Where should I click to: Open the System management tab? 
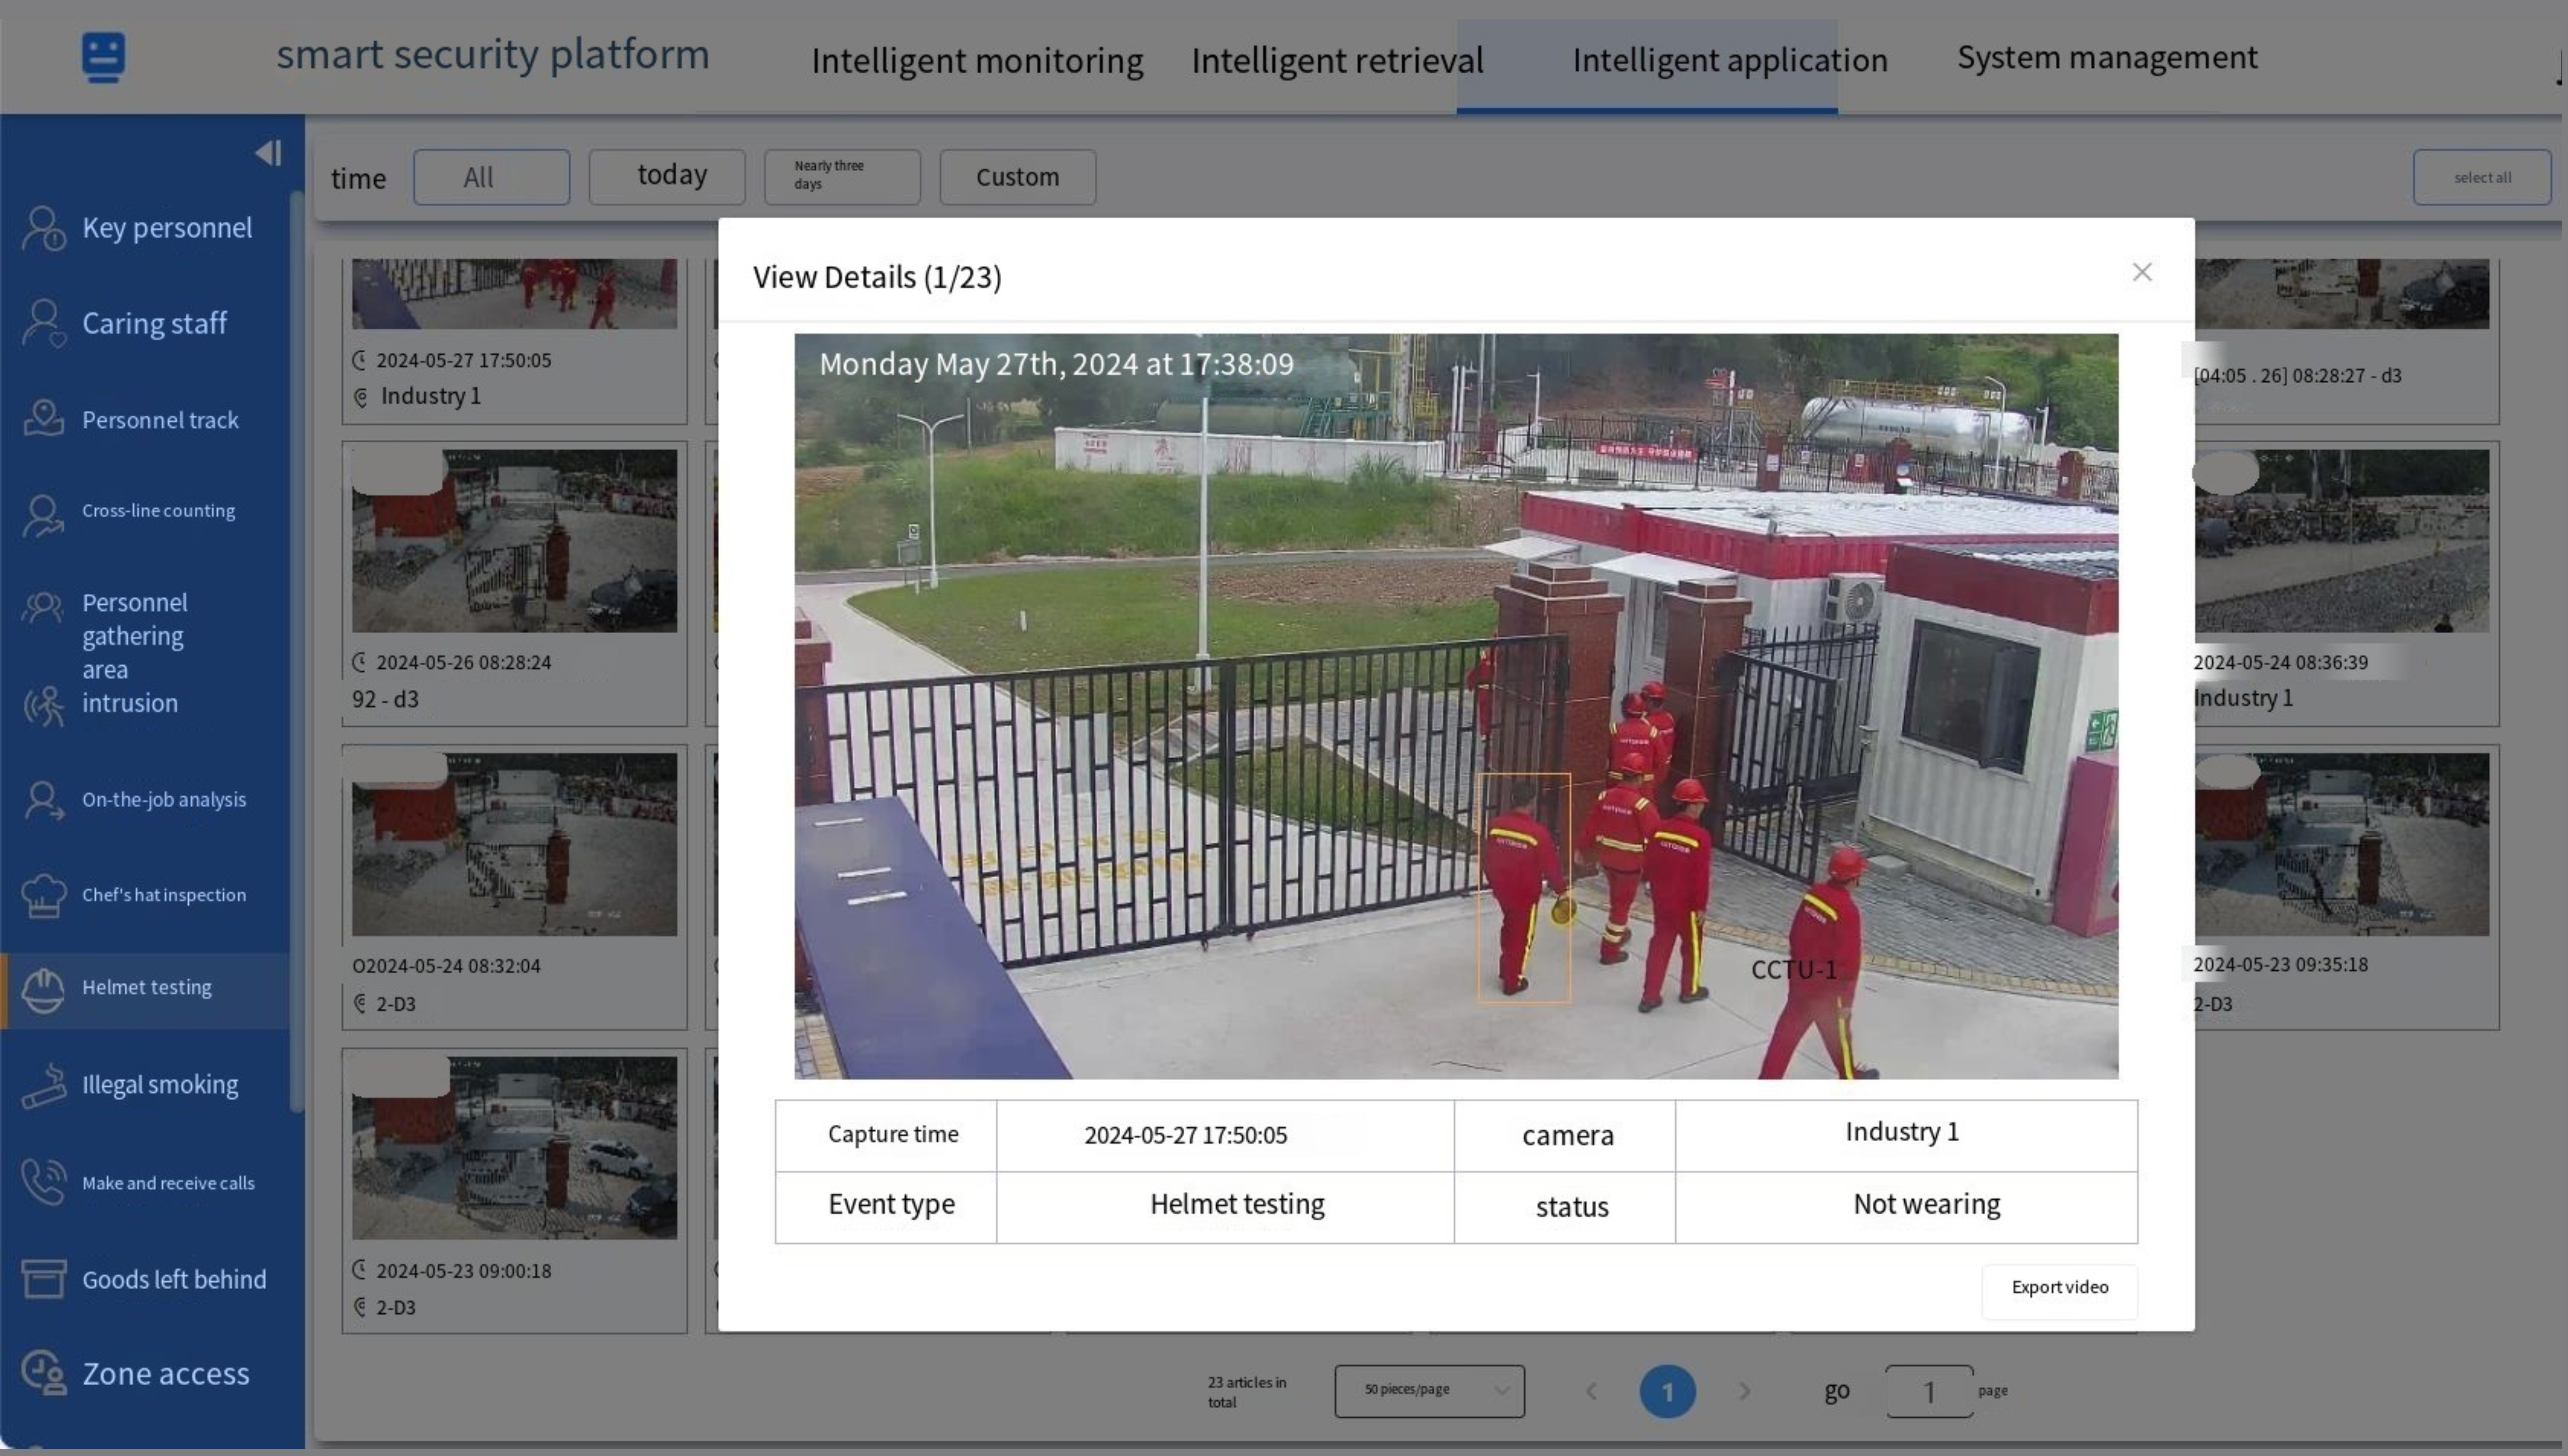pos(2106,58)
